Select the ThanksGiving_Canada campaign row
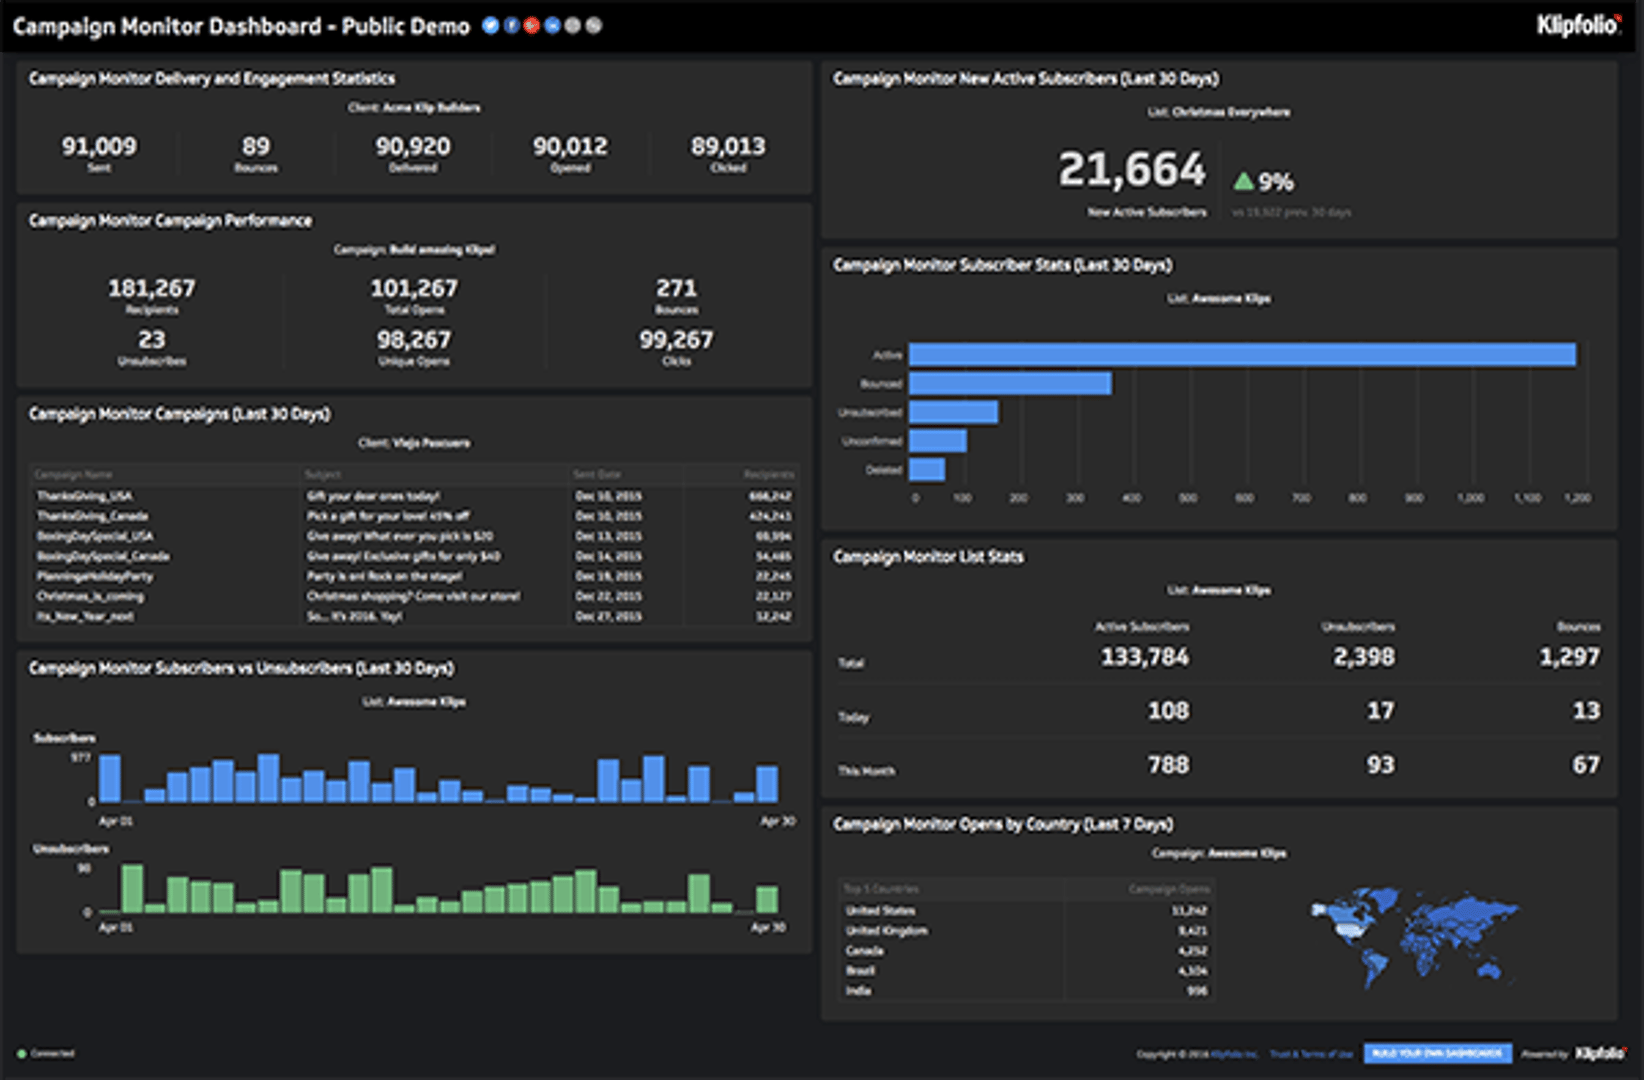This screenshot has width=1644, height=1080. pyautogui.click(x=414, y=516)
